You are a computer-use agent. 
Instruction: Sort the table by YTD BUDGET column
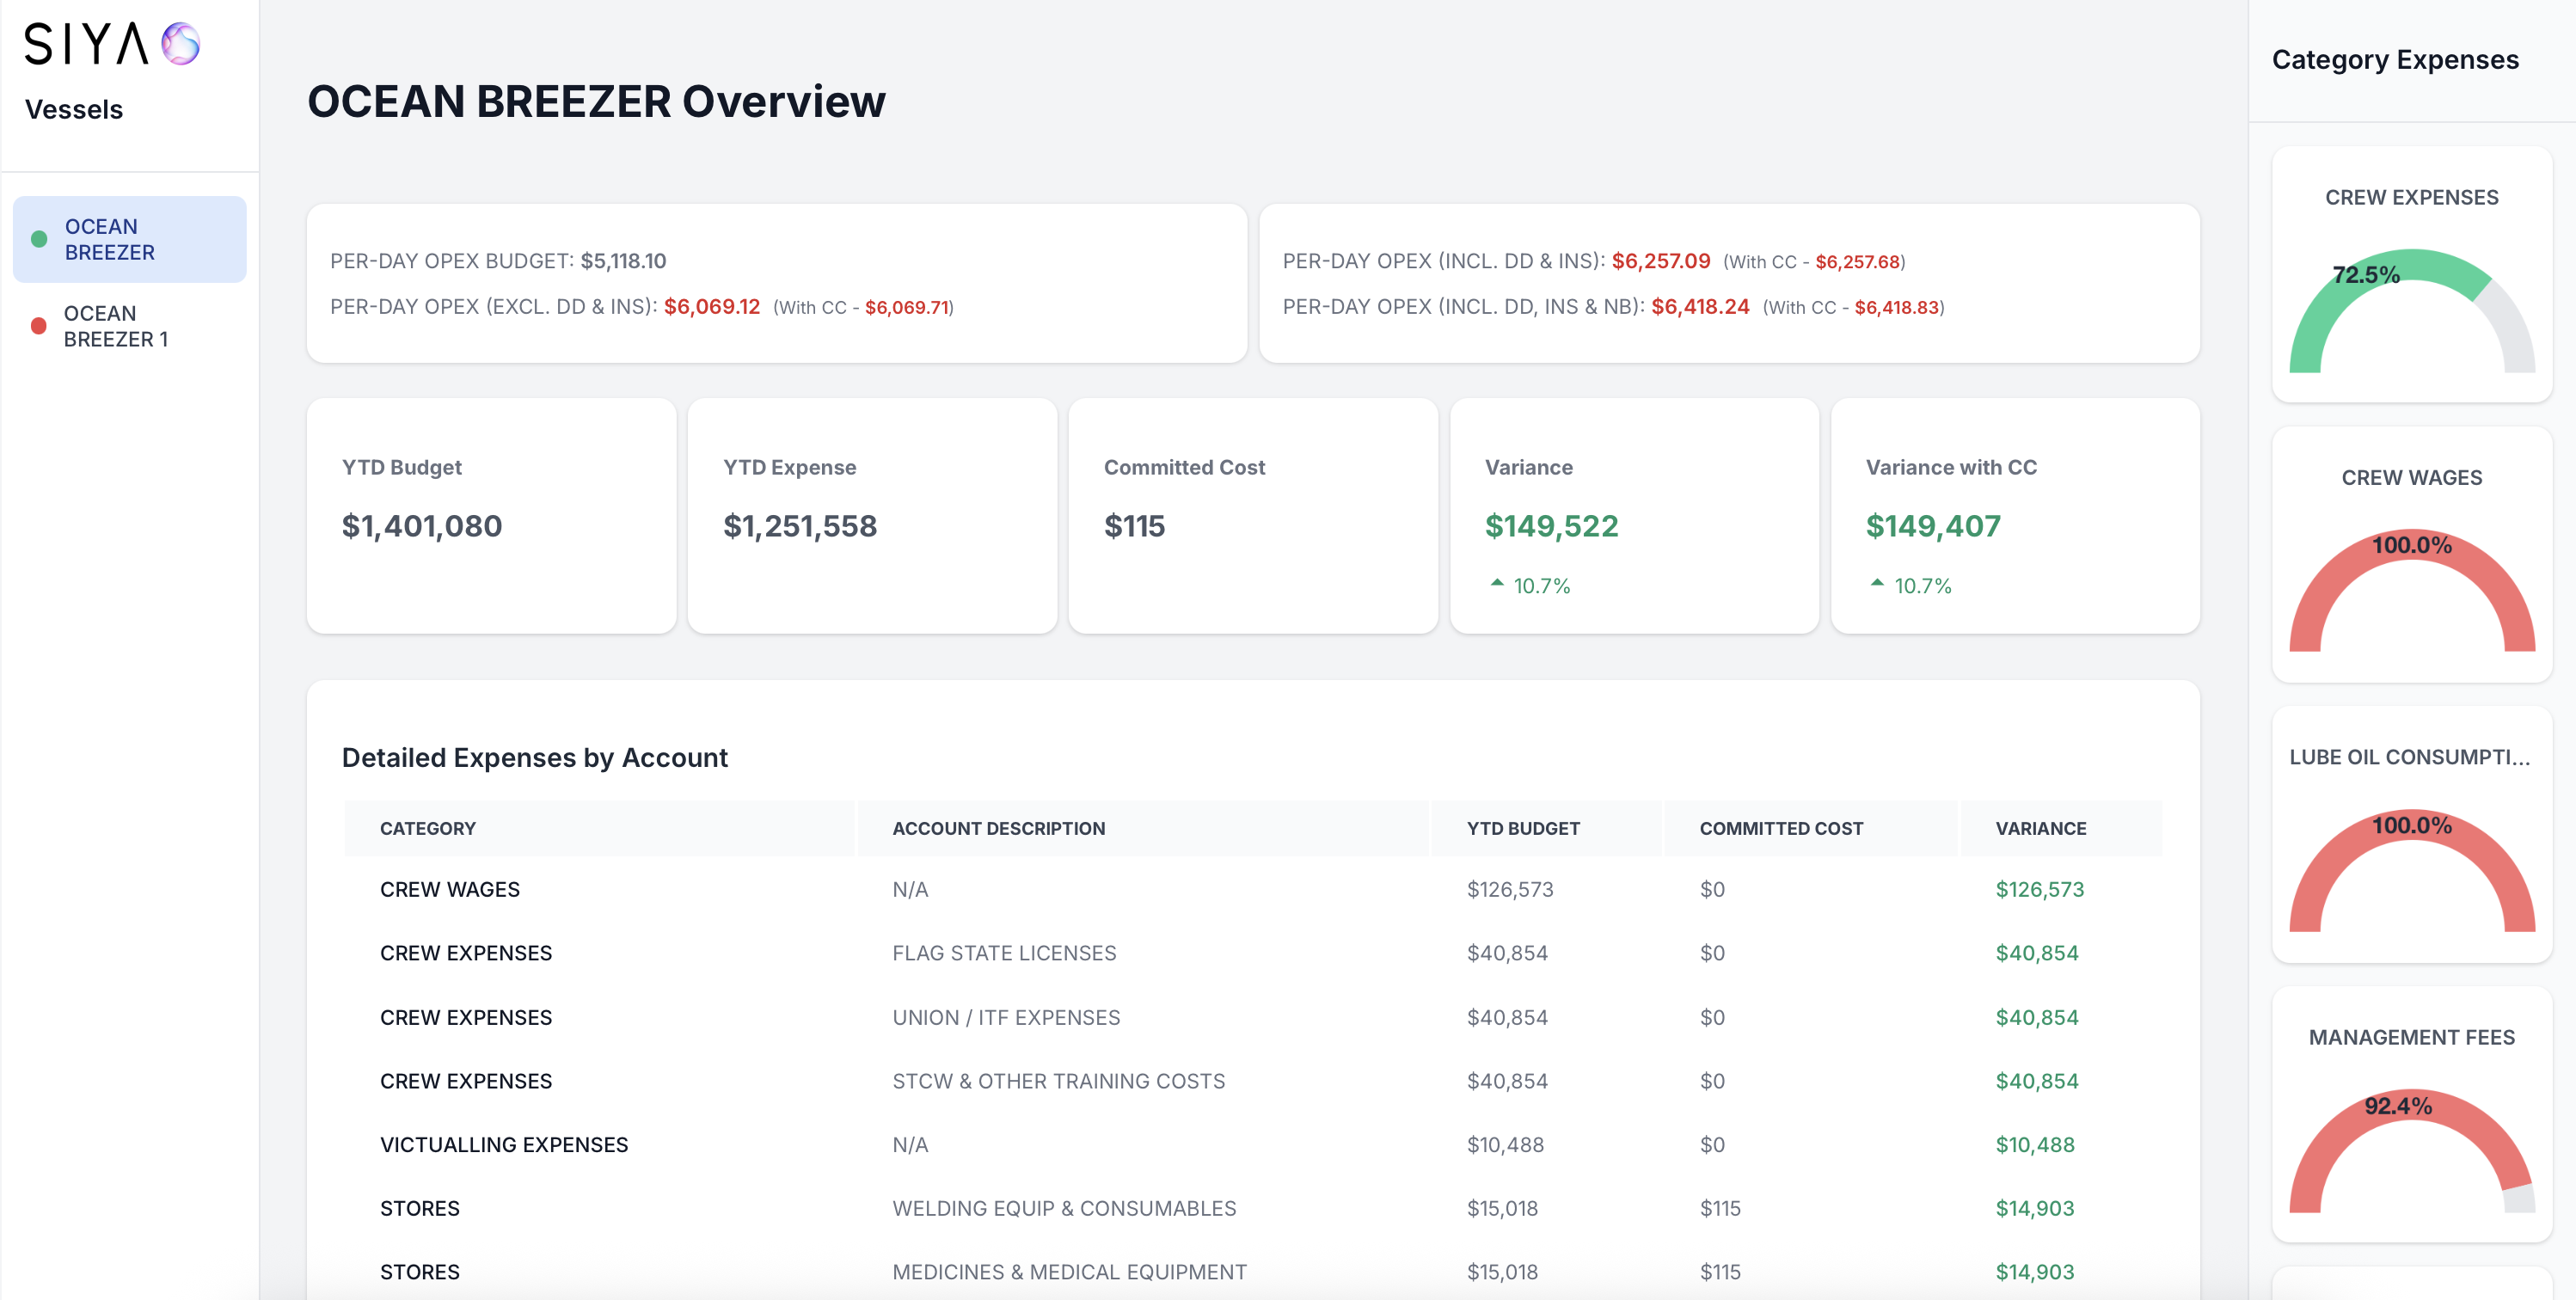[1523, 827]
